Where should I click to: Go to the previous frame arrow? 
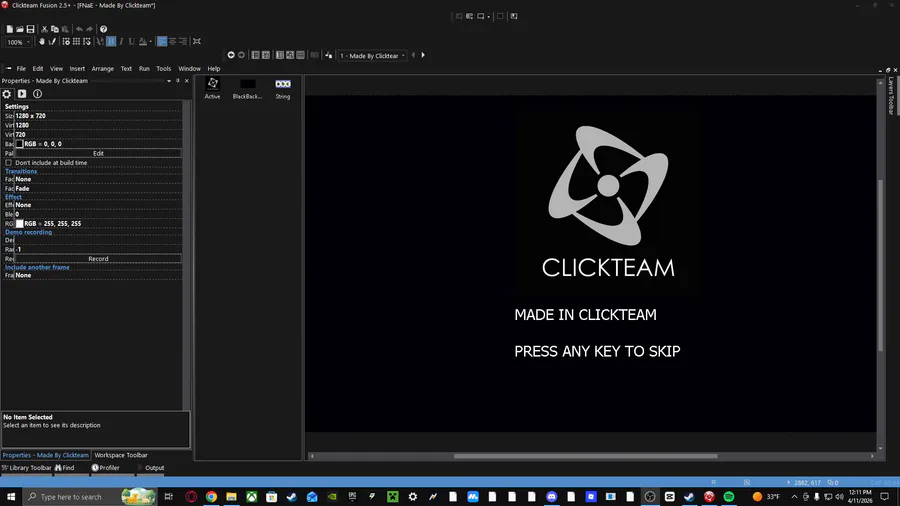(x=413, y=55)
